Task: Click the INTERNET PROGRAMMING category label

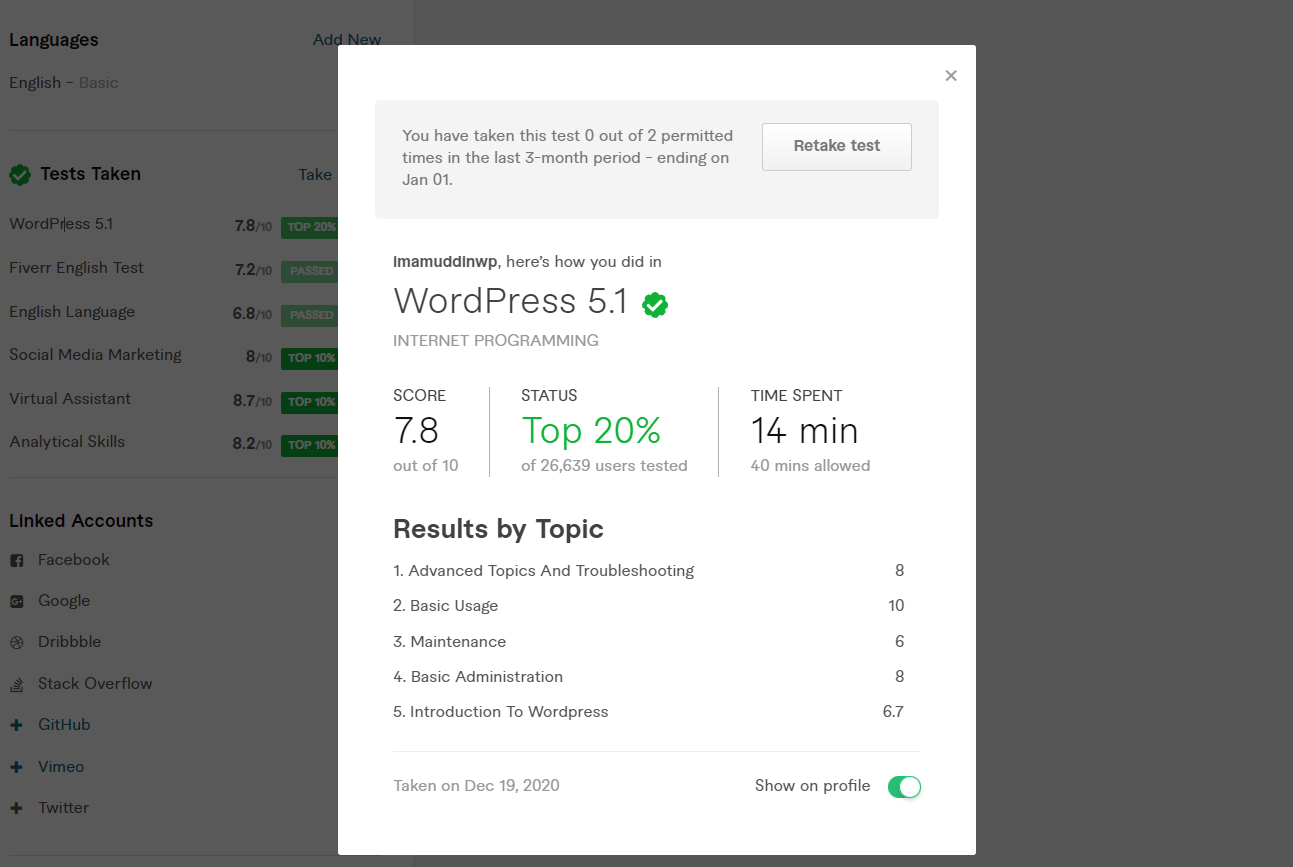Action: tap(496, 341)
